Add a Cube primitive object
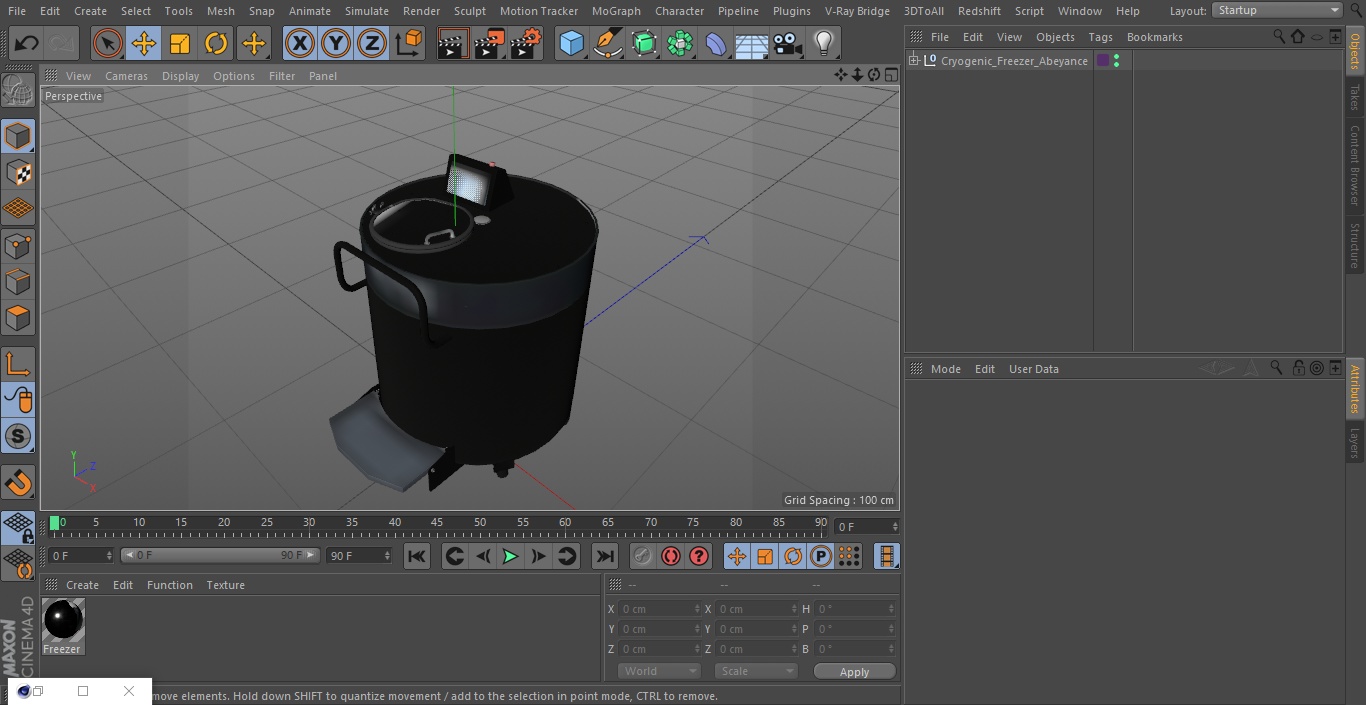Viewport: 1366px width, 705px height. tap(571, 44)
